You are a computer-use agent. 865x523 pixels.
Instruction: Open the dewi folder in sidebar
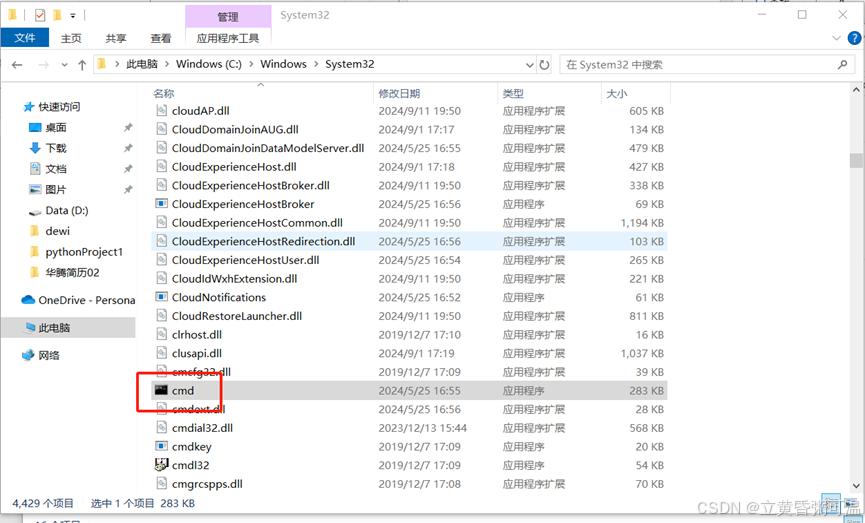(57, 231)
